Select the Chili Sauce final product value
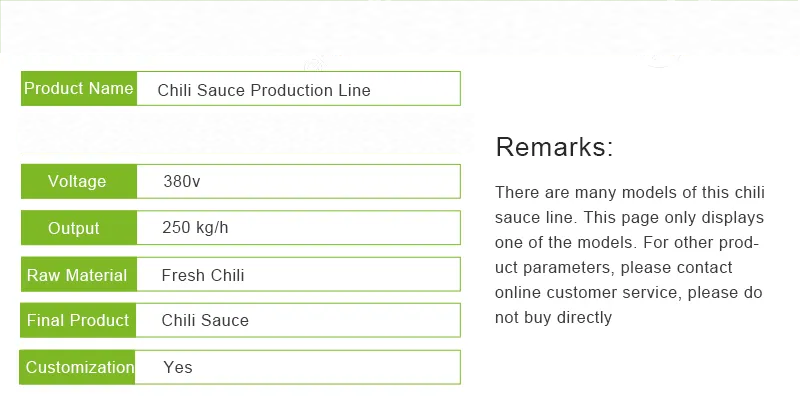This screenshot has width=800, height=404. coord(205,321)
